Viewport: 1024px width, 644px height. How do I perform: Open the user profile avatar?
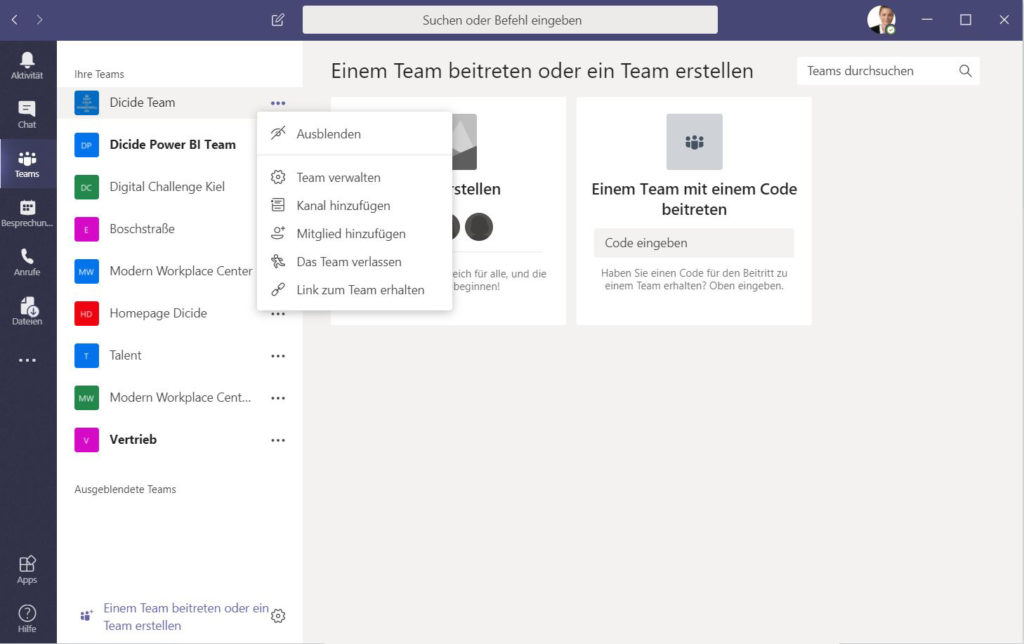(881, 20)
